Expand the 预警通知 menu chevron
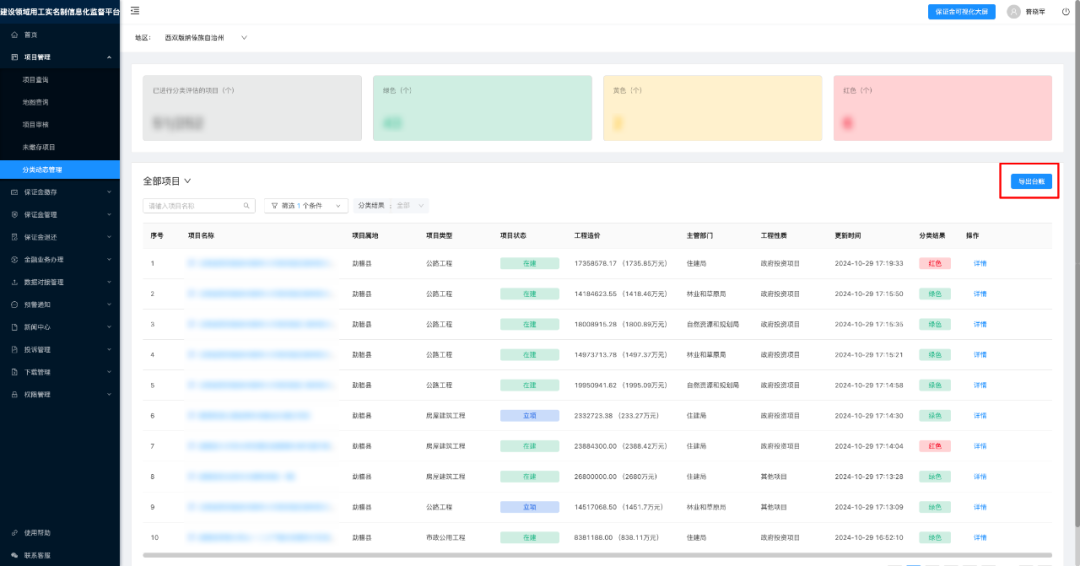The image size is (1080, 566). [x=109, y=304]
